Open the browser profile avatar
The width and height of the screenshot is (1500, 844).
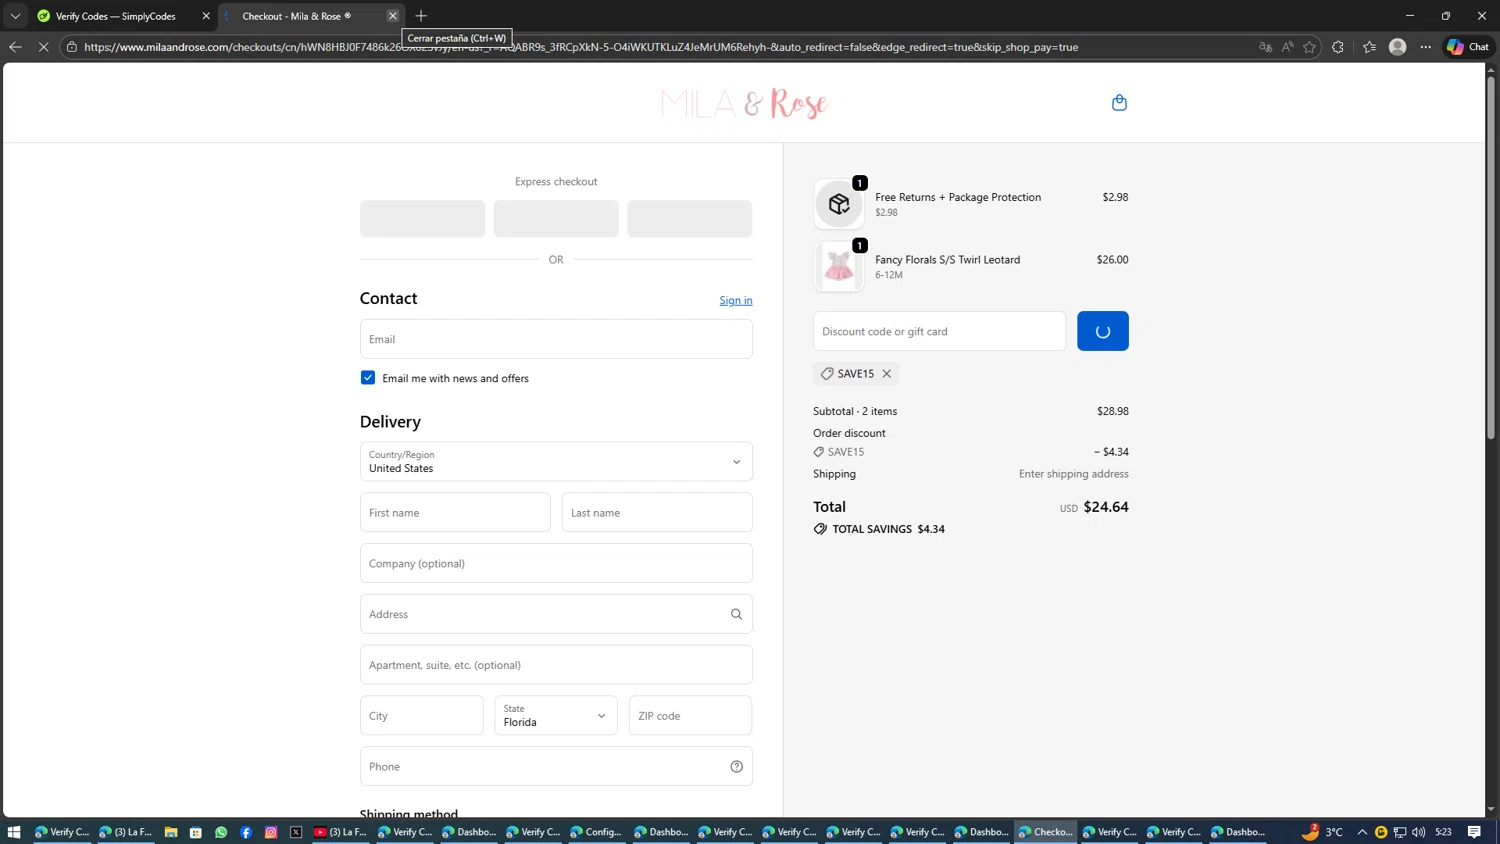pyautogui.click(x=1398, y=47)
